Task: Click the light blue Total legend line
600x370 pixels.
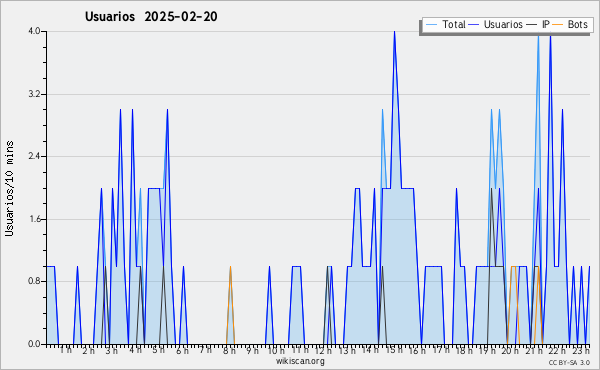Action: pyautogui.click(x=431, y=25)
